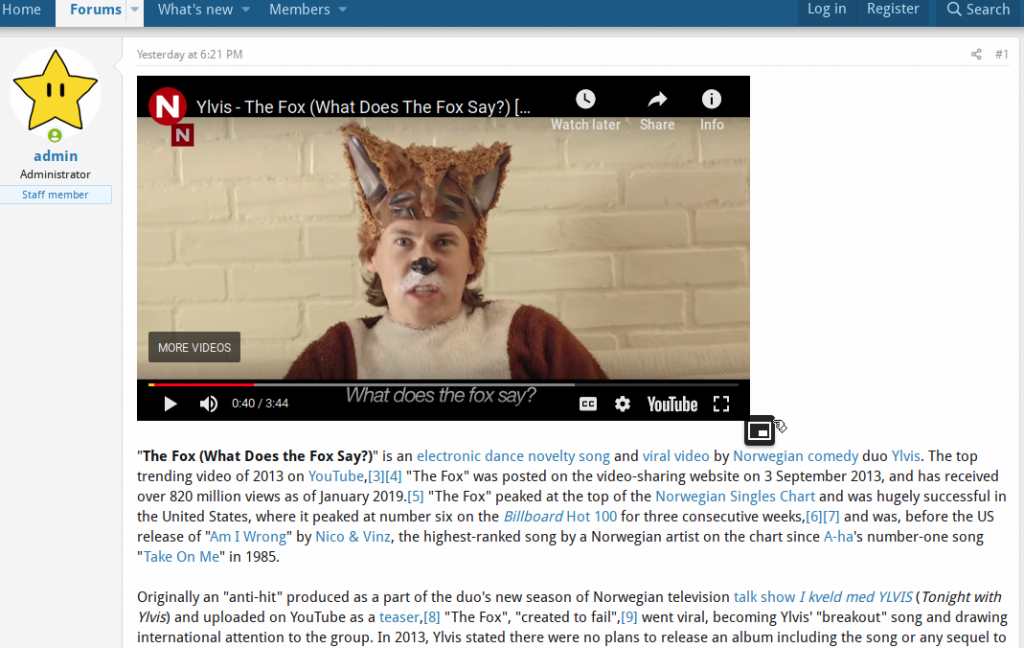Click citation [8] reference
The image size is (1024, 648).
point(432,617)
